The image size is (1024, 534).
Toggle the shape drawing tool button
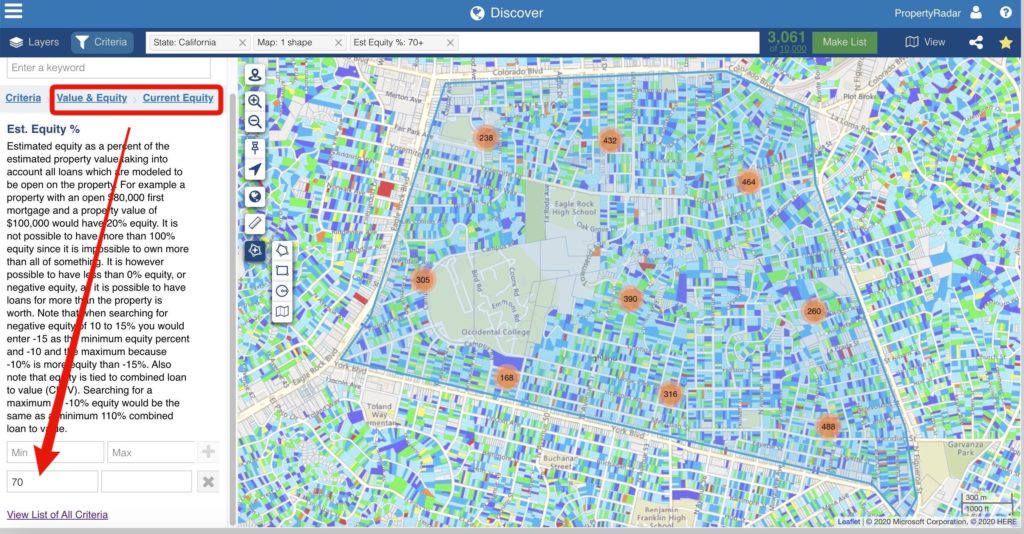[255, 251]
